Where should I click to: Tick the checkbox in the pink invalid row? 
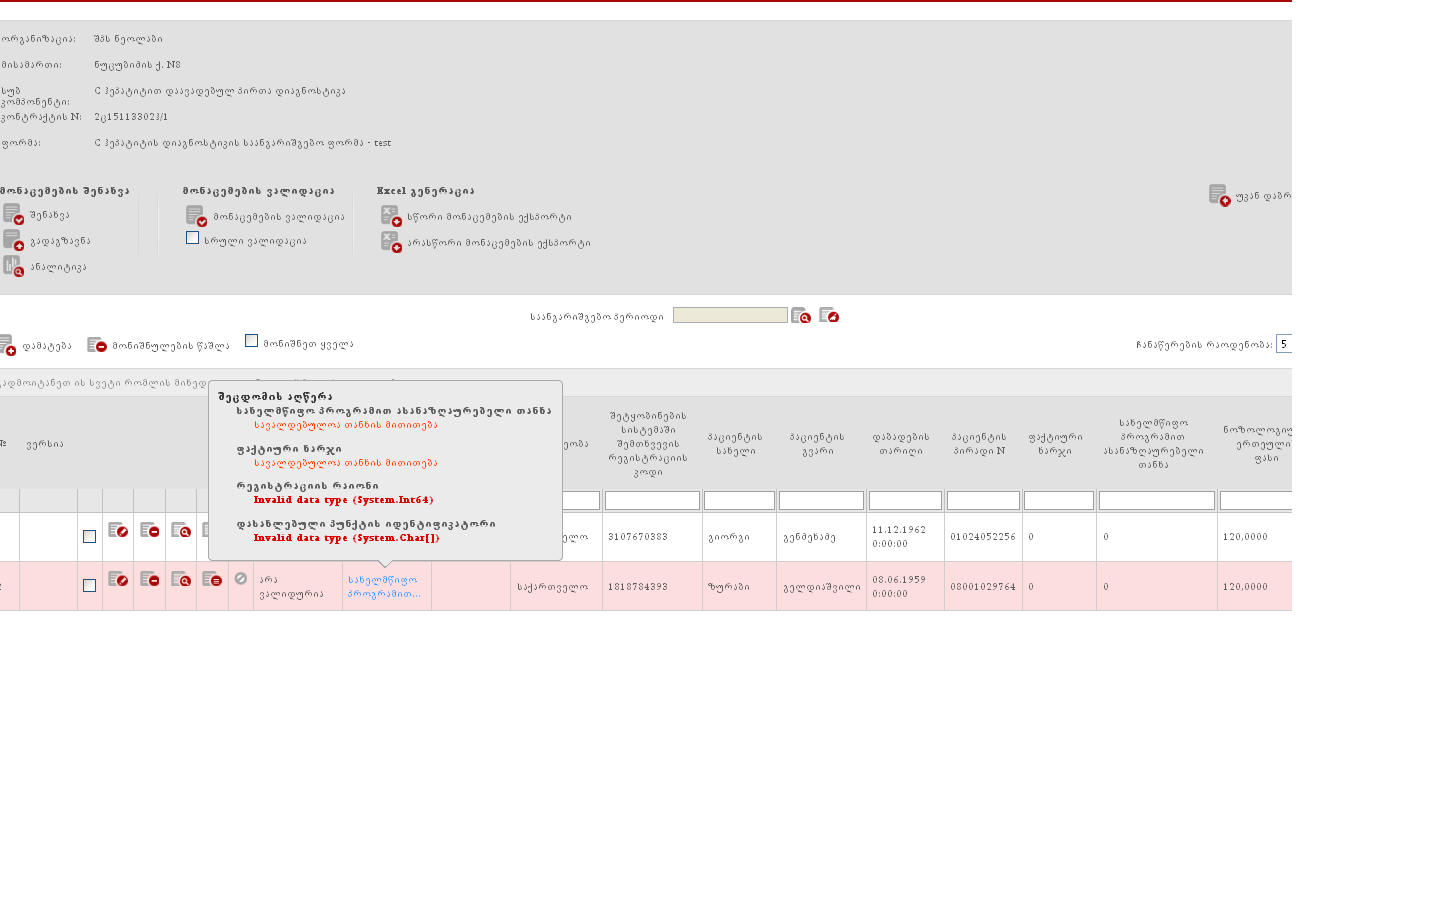(x=89, y=586)
